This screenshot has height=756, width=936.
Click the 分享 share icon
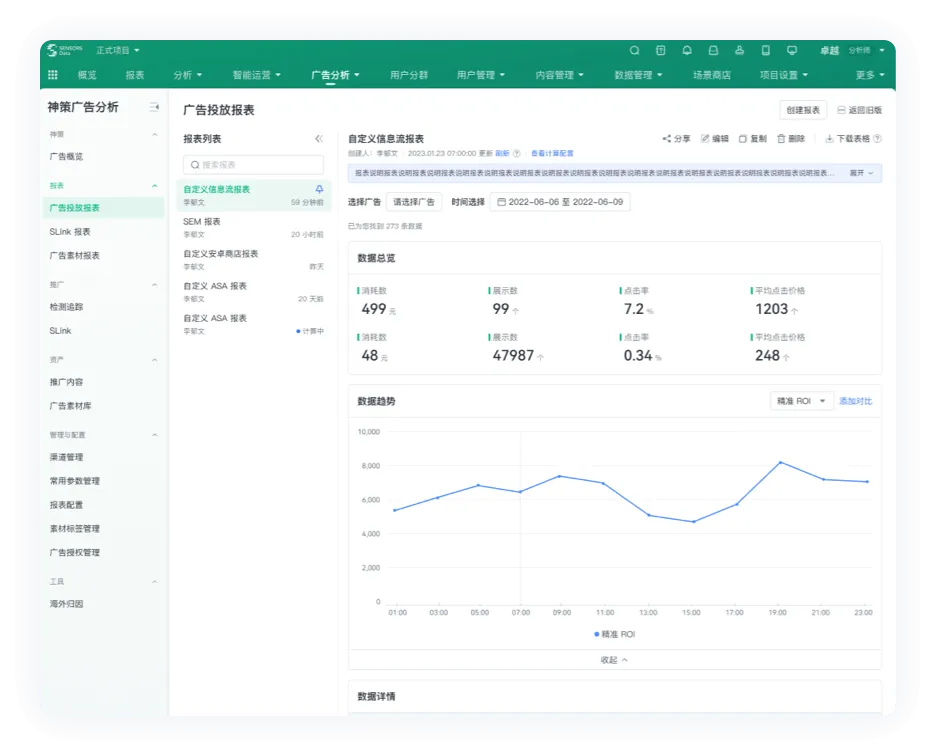pos(667,139)
